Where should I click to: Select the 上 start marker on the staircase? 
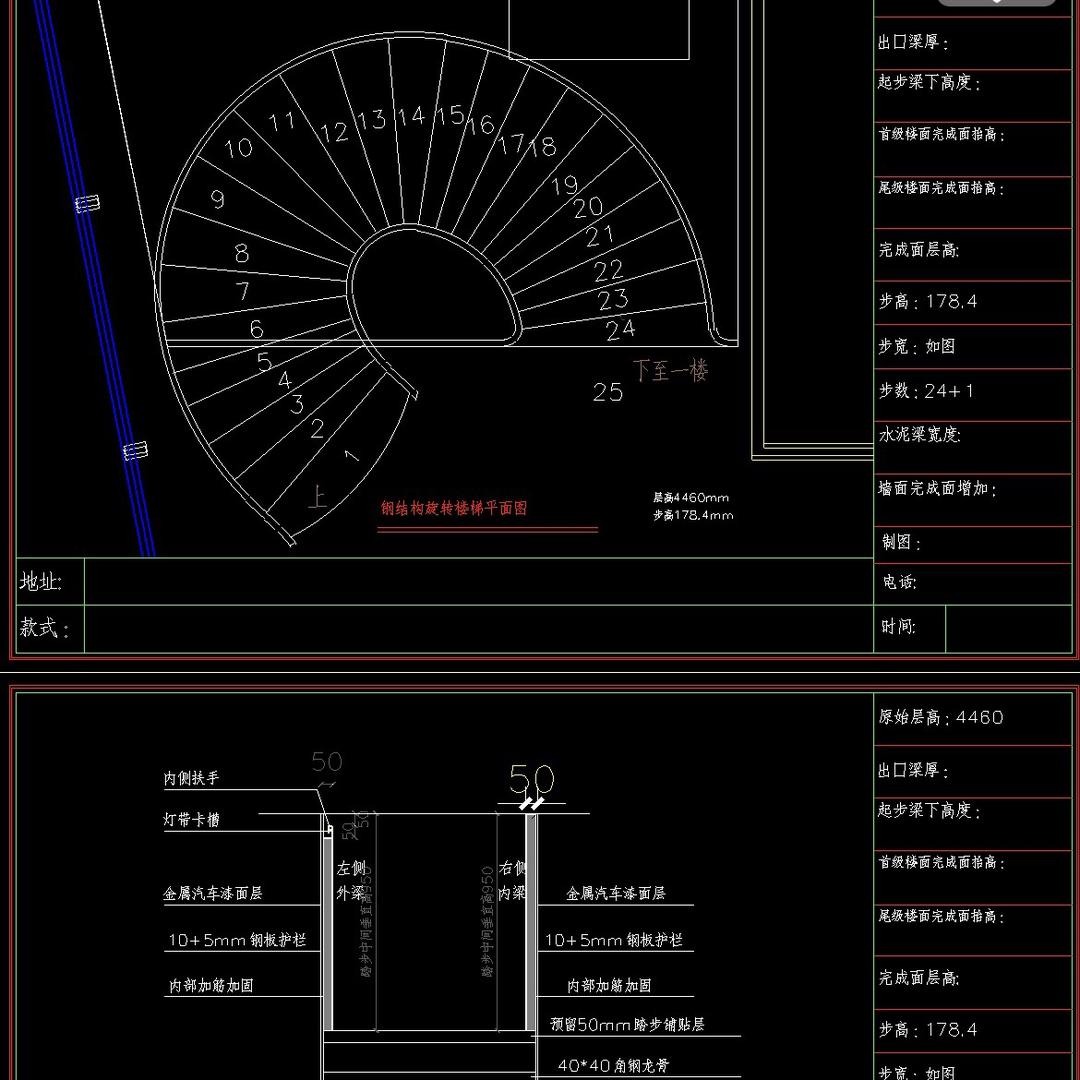click(x=317, y=498)
